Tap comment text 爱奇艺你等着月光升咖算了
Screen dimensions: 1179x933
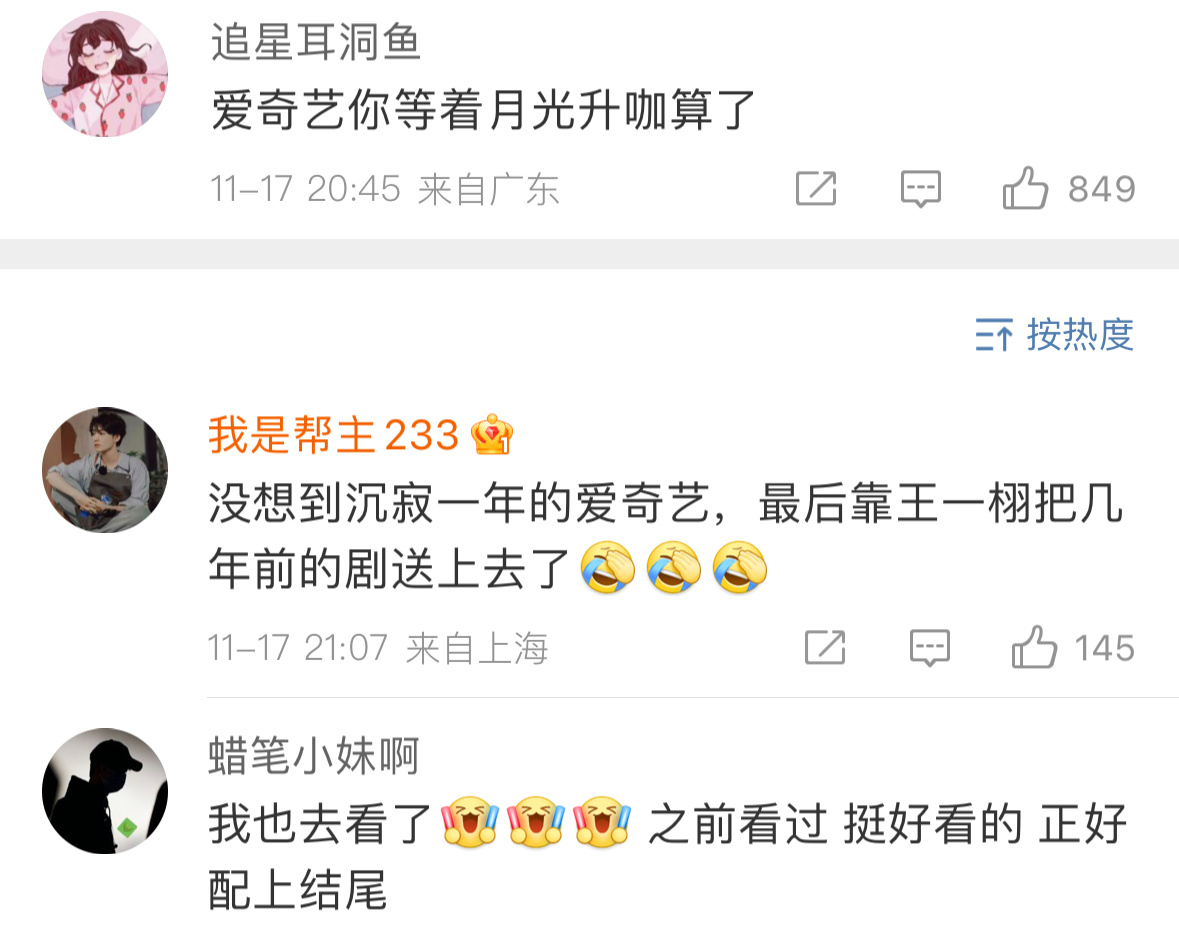[x=483, y=111]
